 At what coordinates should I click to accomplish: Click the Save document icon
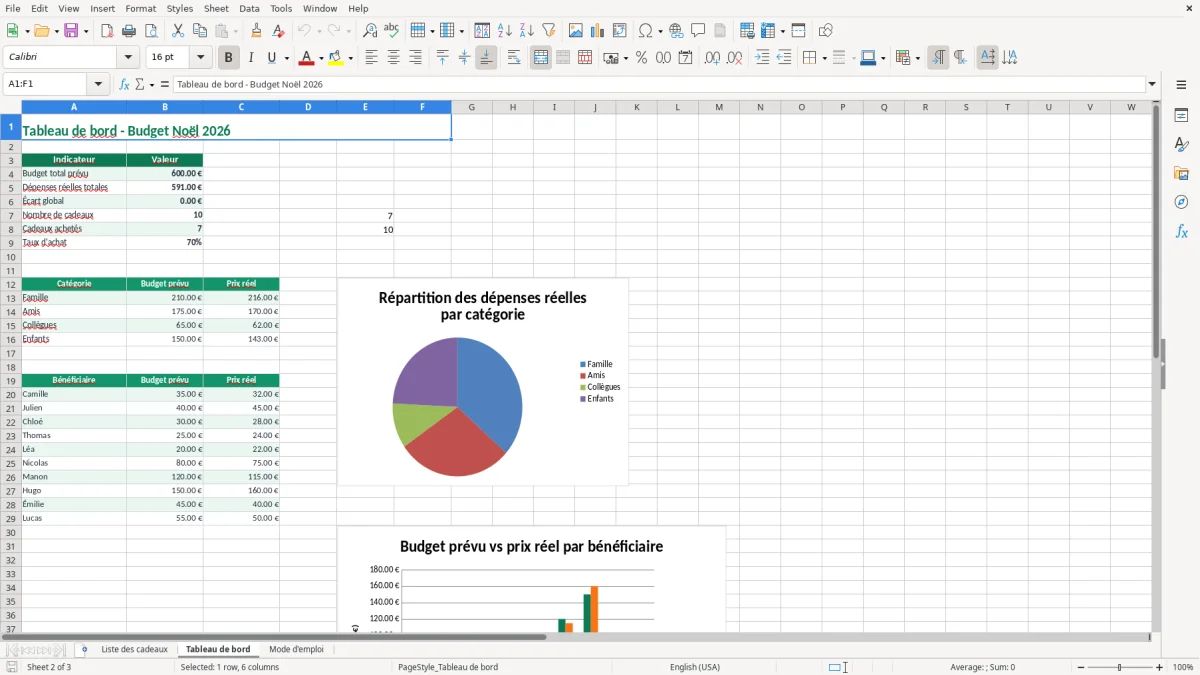pyautogui.click(x=71, y=31)
